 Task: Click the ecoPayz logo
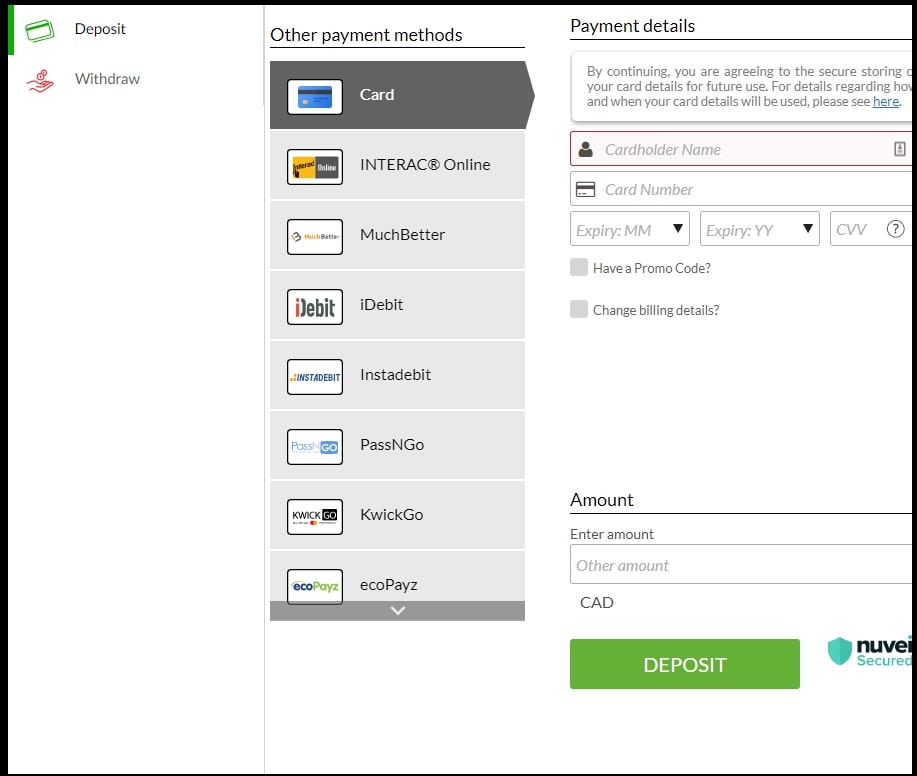click(x=314, y=586)
